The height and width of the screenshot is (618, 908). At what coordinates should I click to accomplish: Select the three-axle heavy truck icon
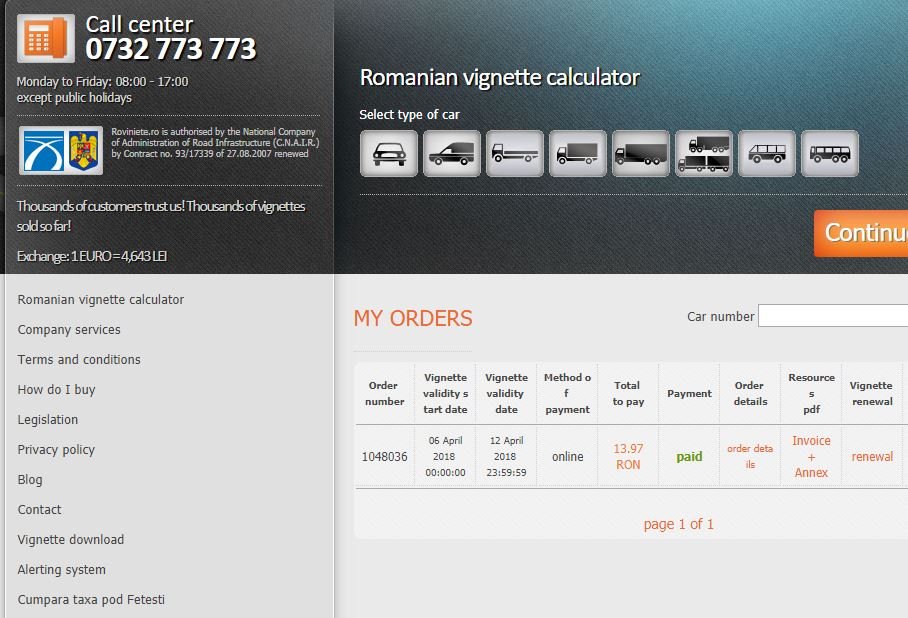(640, 154)
